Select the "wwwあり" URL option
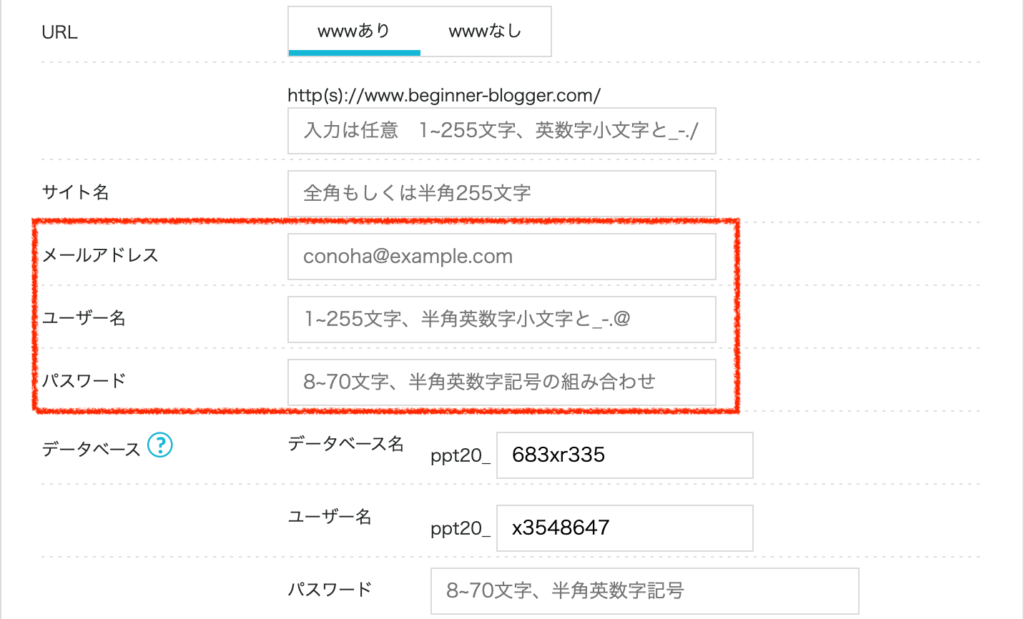 pos(354,32)
